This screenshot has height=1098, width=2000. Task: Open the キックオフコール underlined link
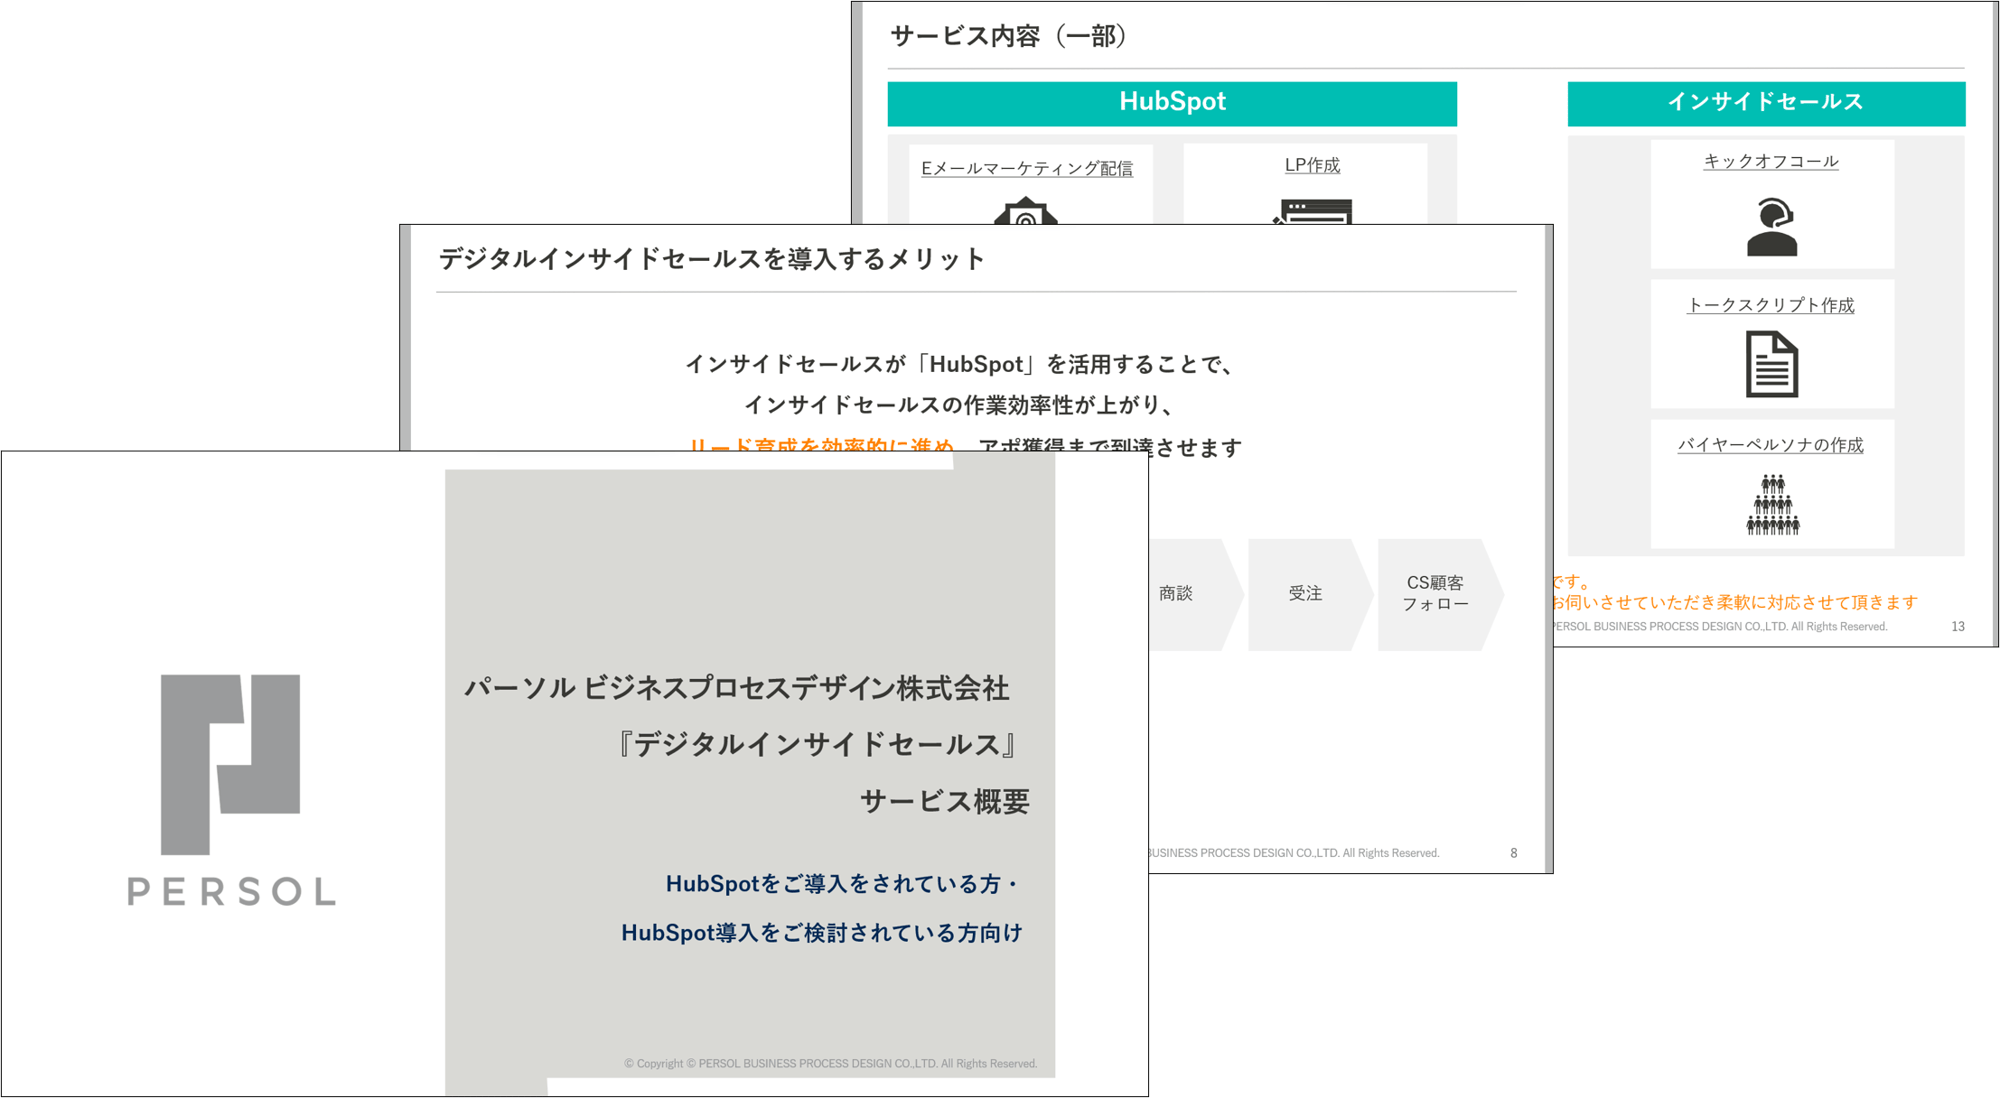pyautogui.click(x=1769, y=160)
